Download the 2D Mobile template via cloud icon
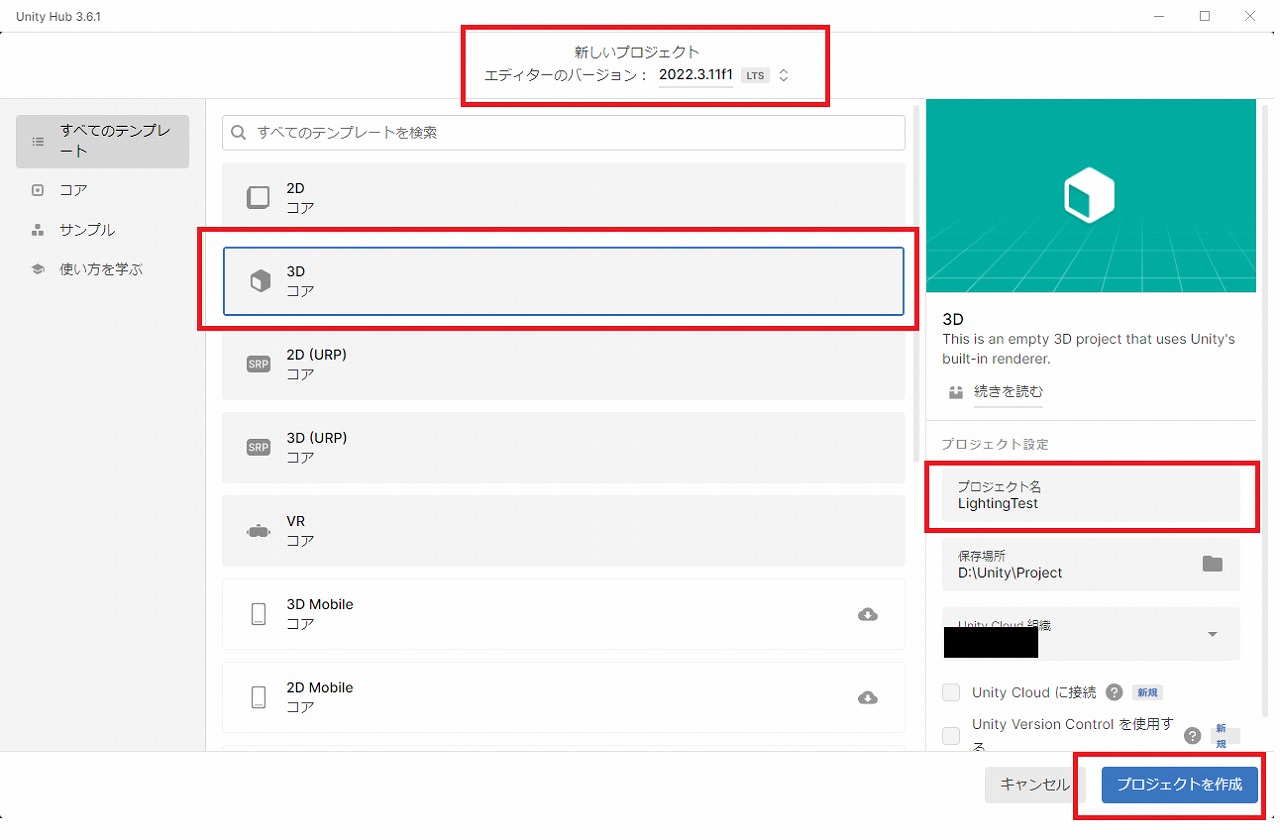Viewport: 1280px width, 840px height. [x=868, y=697]
